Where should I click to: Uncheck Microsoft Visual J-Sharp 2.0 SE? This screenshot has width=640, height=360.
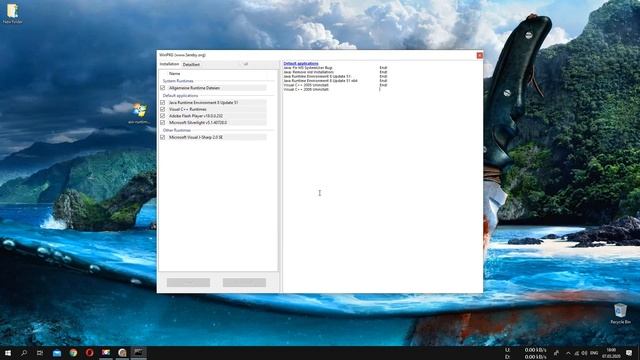pos(163,137)
